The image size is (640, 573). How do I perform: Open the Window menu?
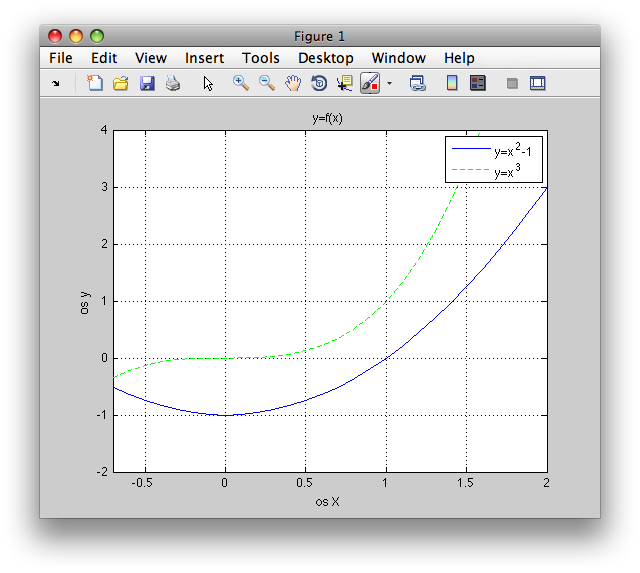click(x=398, y=58)
